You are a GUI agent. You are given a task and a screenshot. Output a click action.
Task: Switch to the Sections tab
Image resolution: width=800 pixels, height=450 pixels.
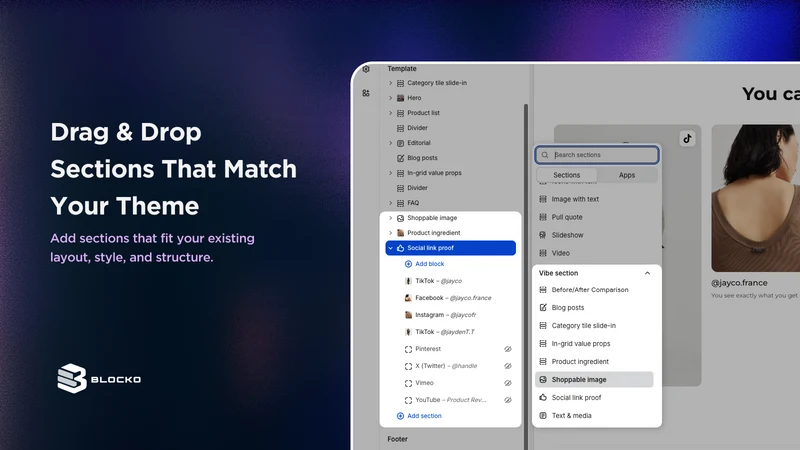(x=567, y=175)
